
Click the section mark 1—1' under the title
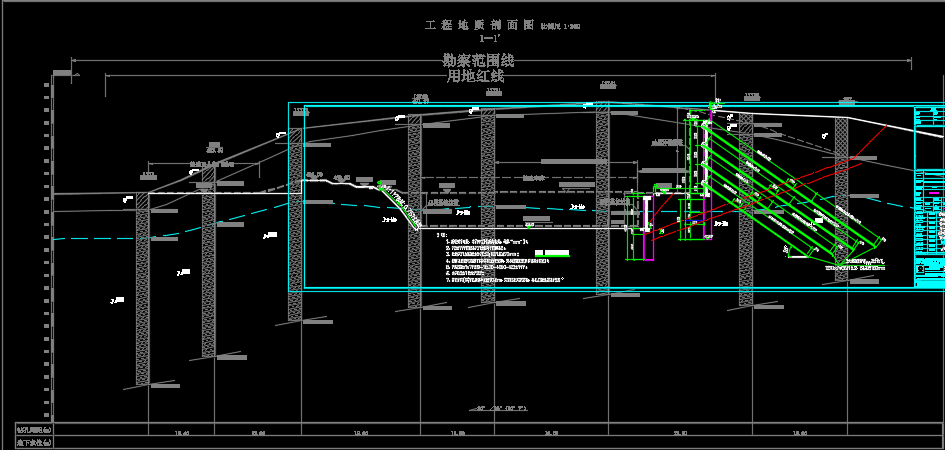point(489,39)
